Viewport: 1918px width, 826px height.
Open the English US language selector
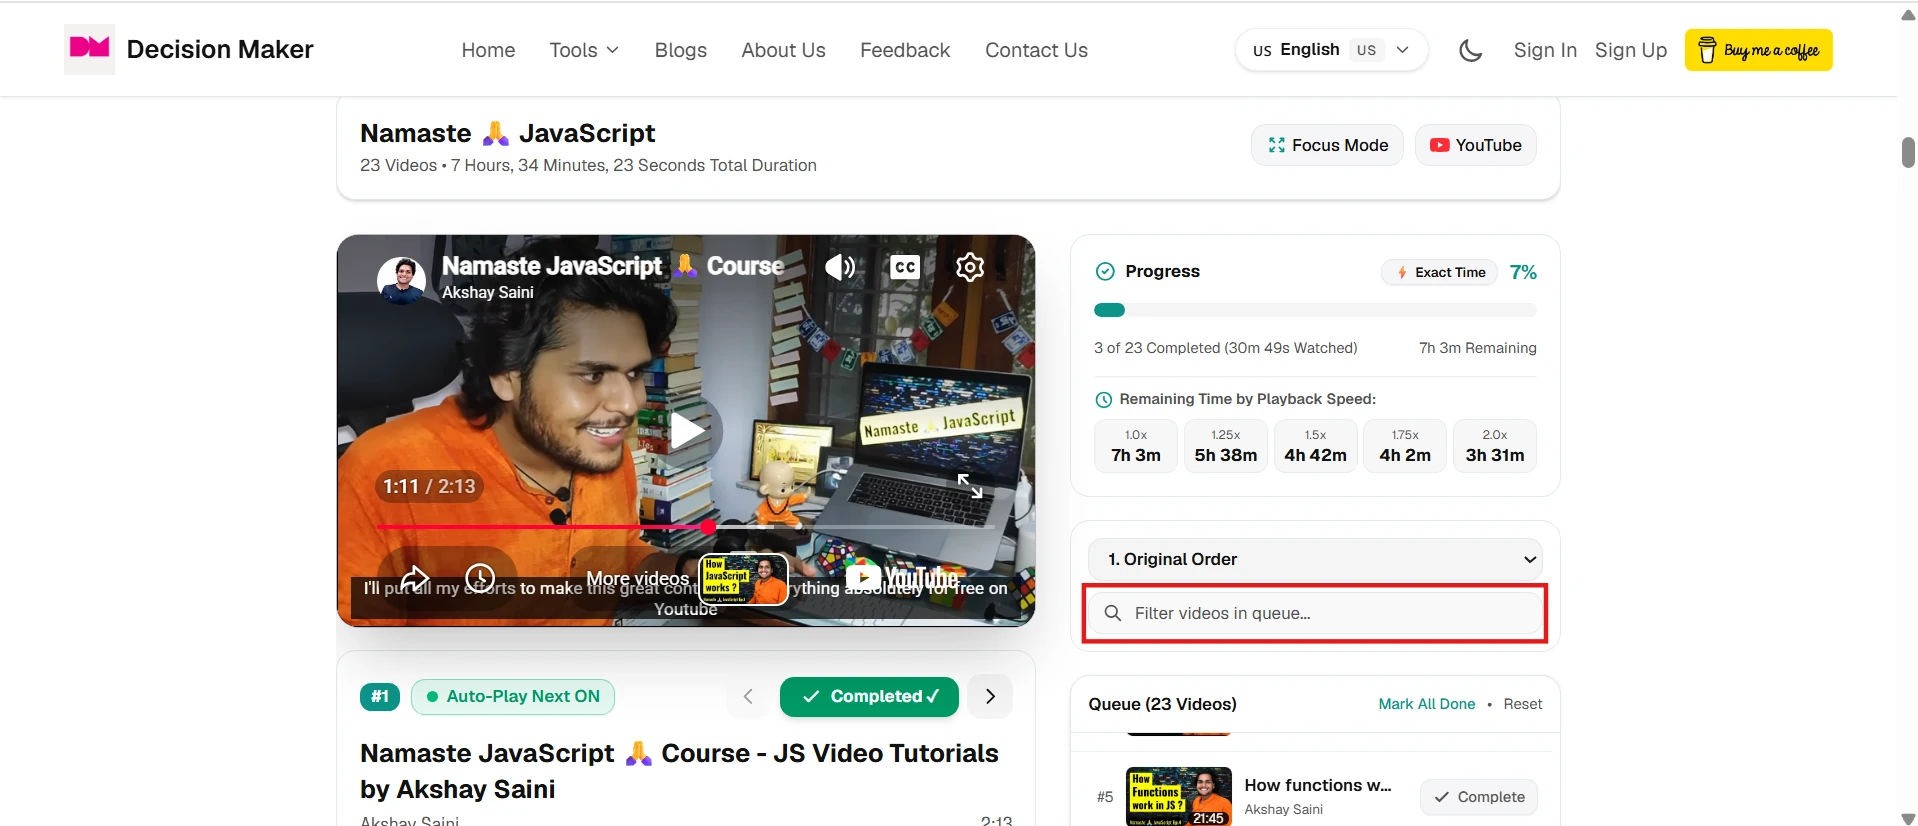1331,50
